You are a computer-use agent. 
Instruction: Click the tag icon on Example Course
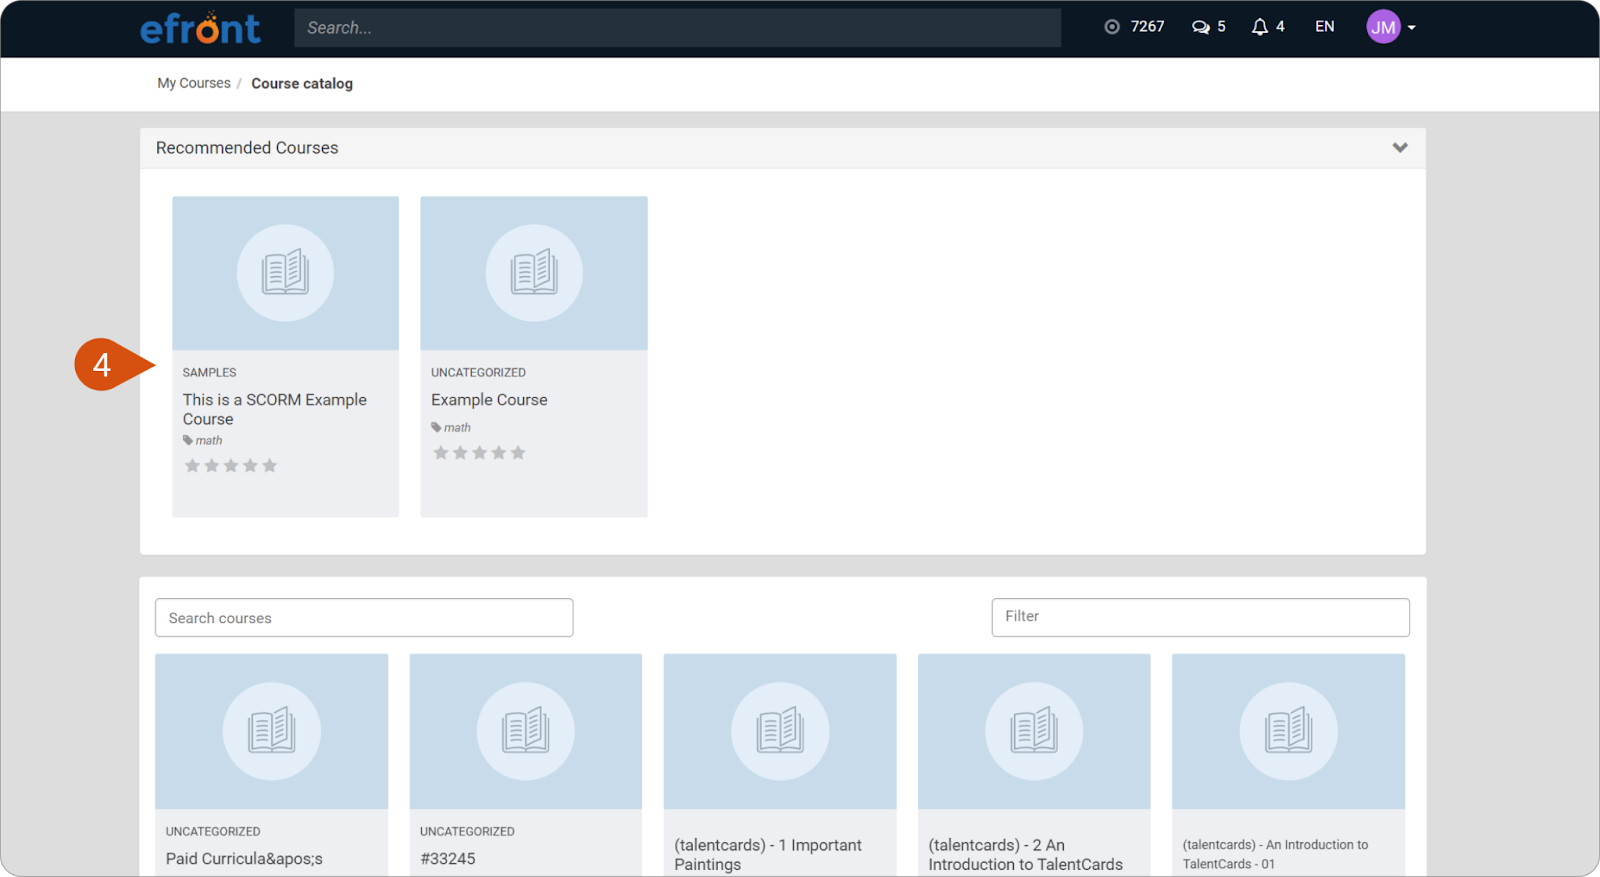tap(436, 427)
